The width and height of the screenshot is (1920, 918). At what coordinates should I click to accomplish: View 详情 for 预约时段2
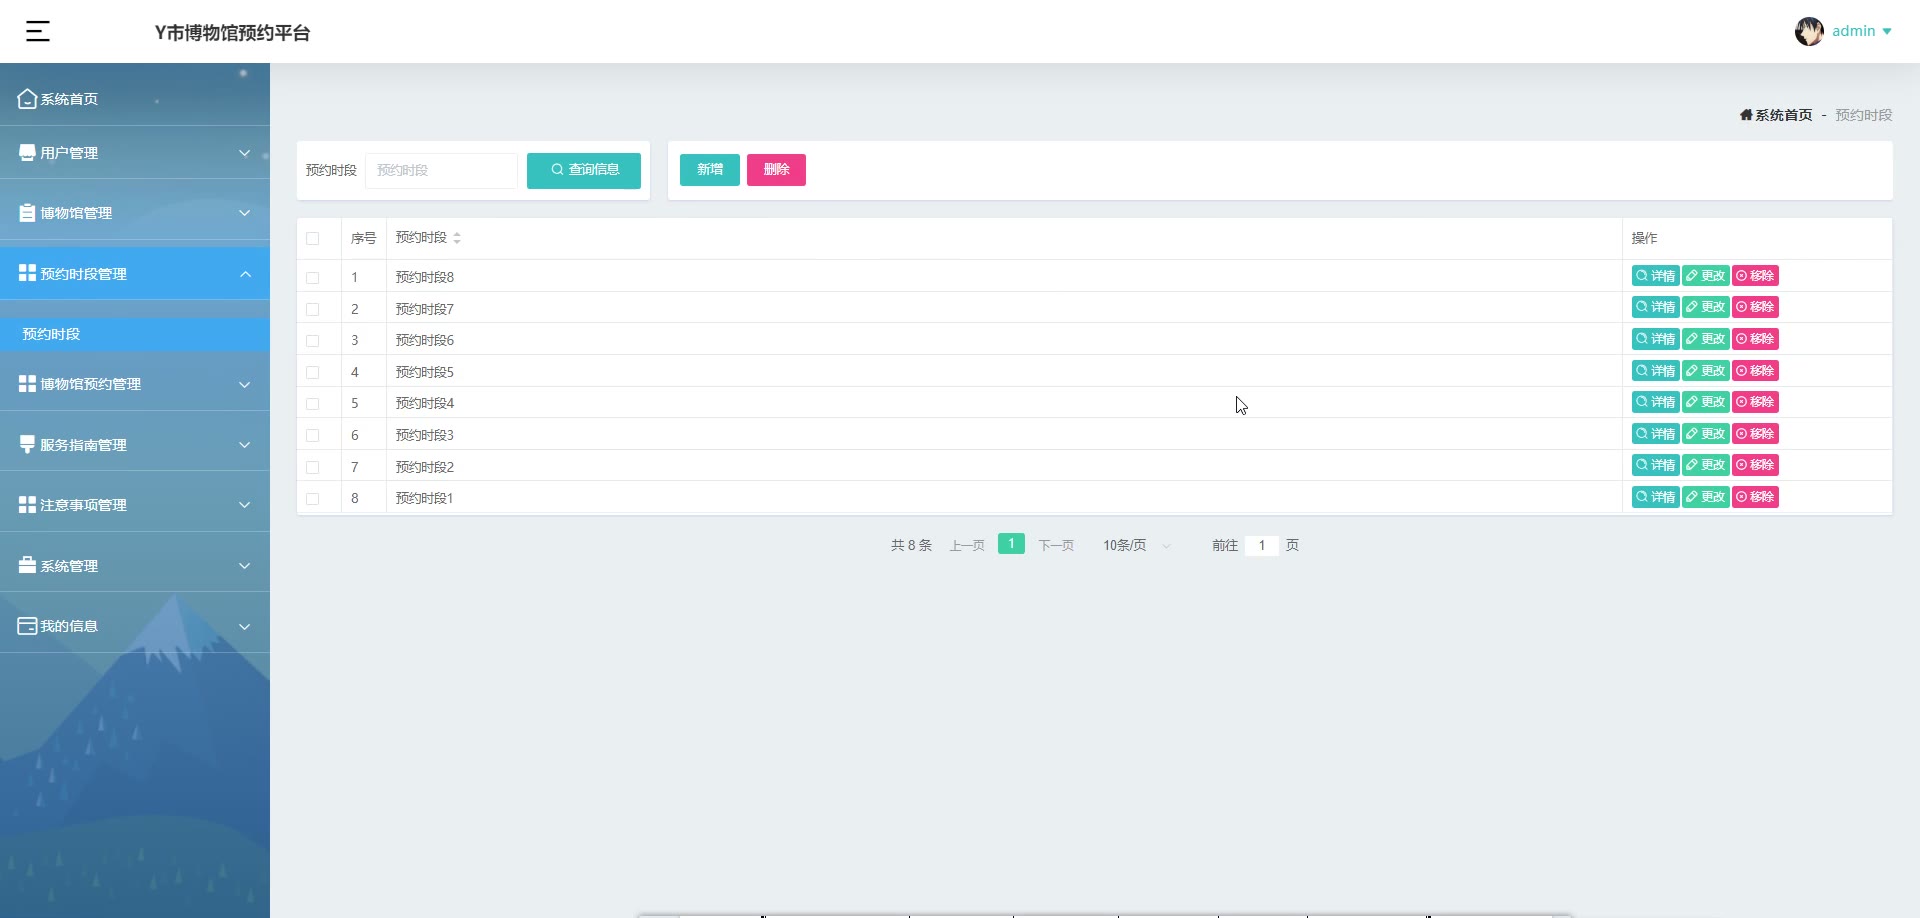pyautogui.click(x=1655, y=465)
